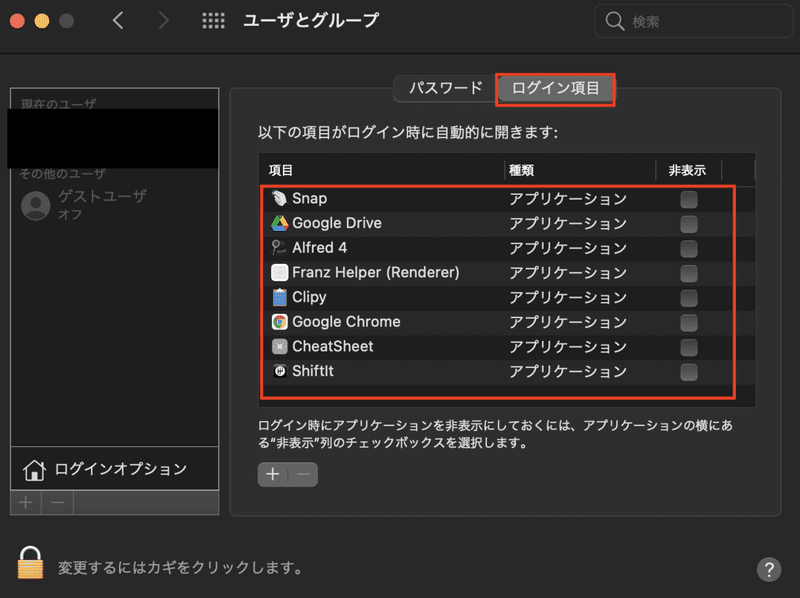Click the ゲストユーザ avatar icon
Screen dimensions: 800x598
36,205
